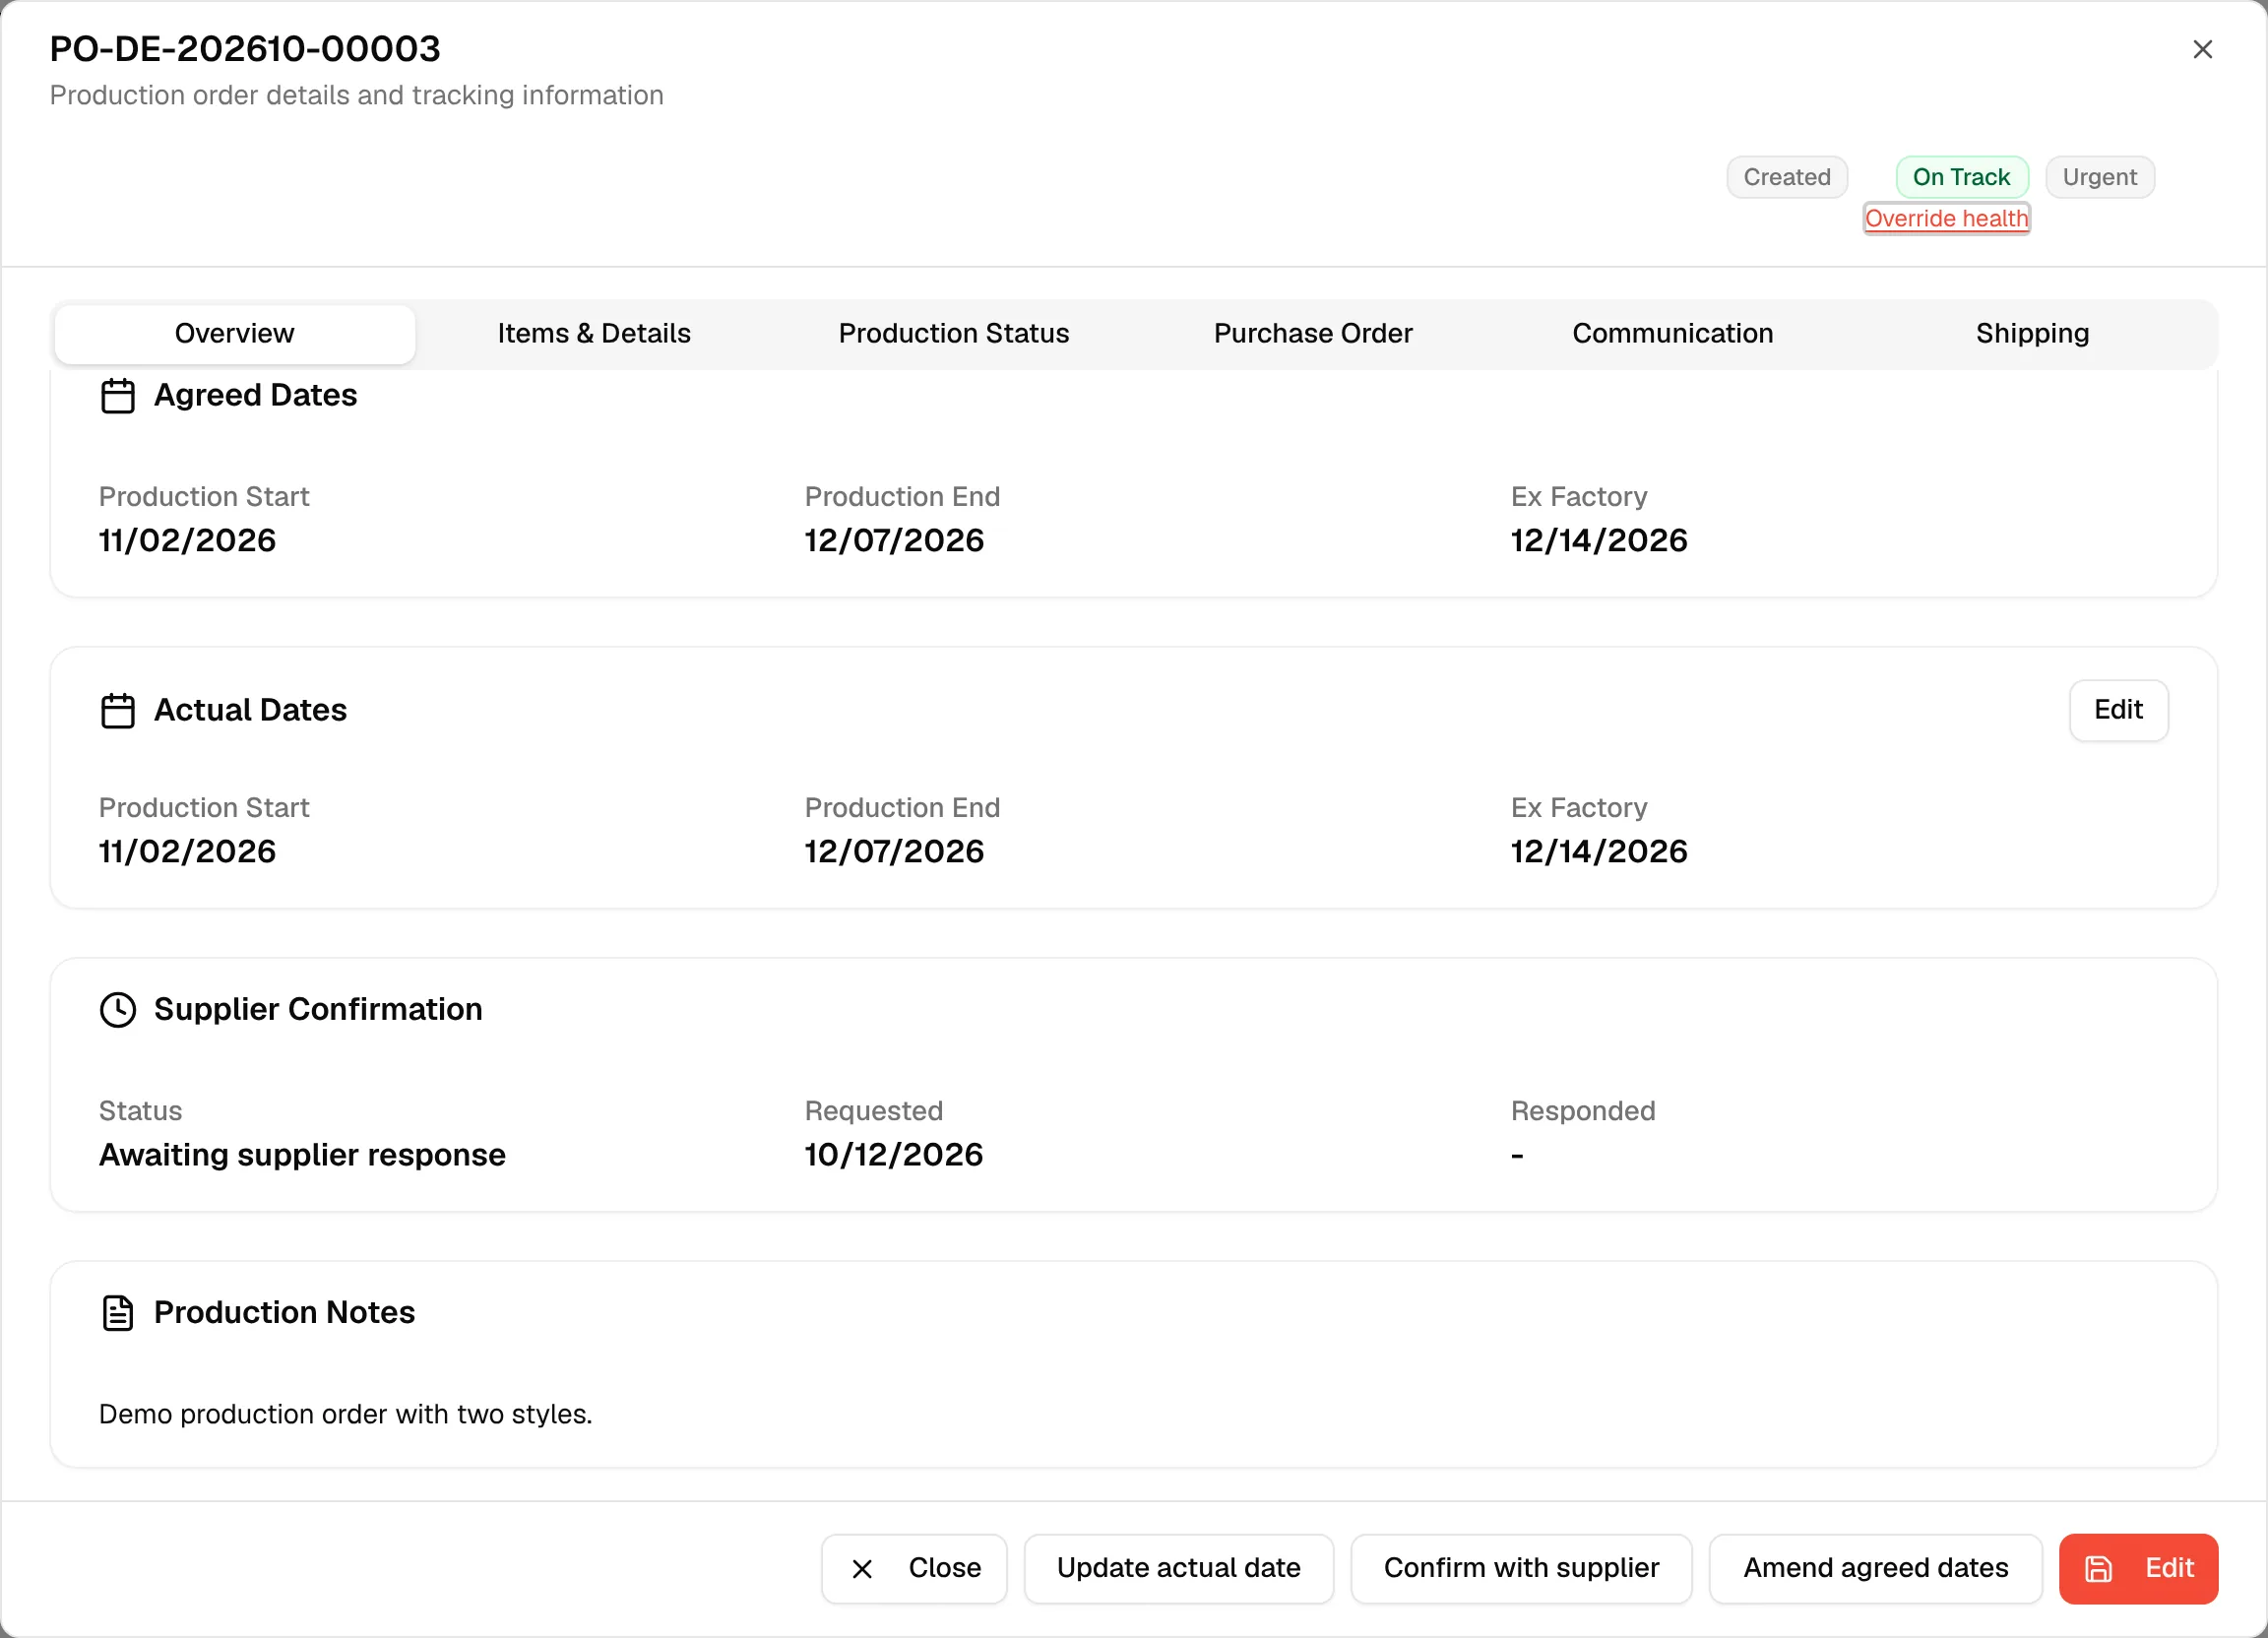Screen dimensions: 2268x1638
Task: Click Amend agreed dates button
Action: point(1875,1568)
